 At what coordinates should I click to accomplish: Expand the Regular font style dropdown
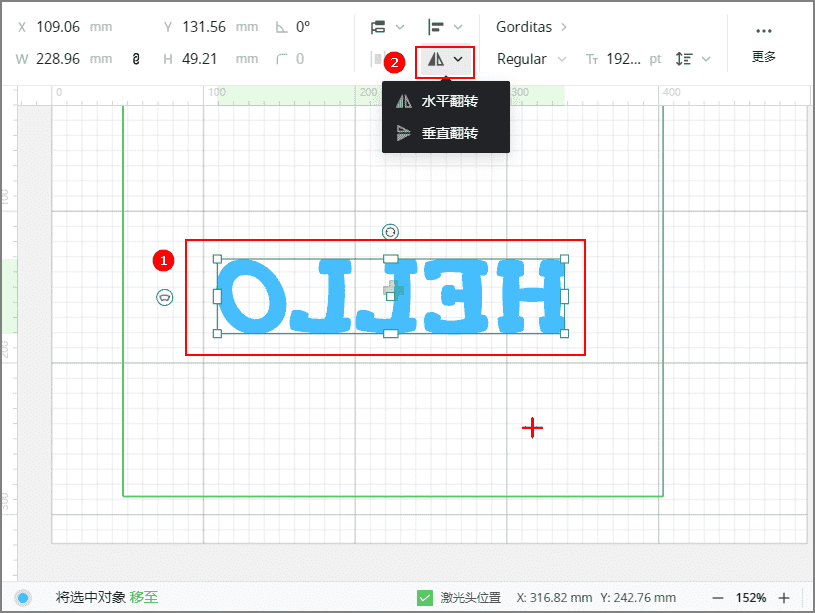[531, 60]
